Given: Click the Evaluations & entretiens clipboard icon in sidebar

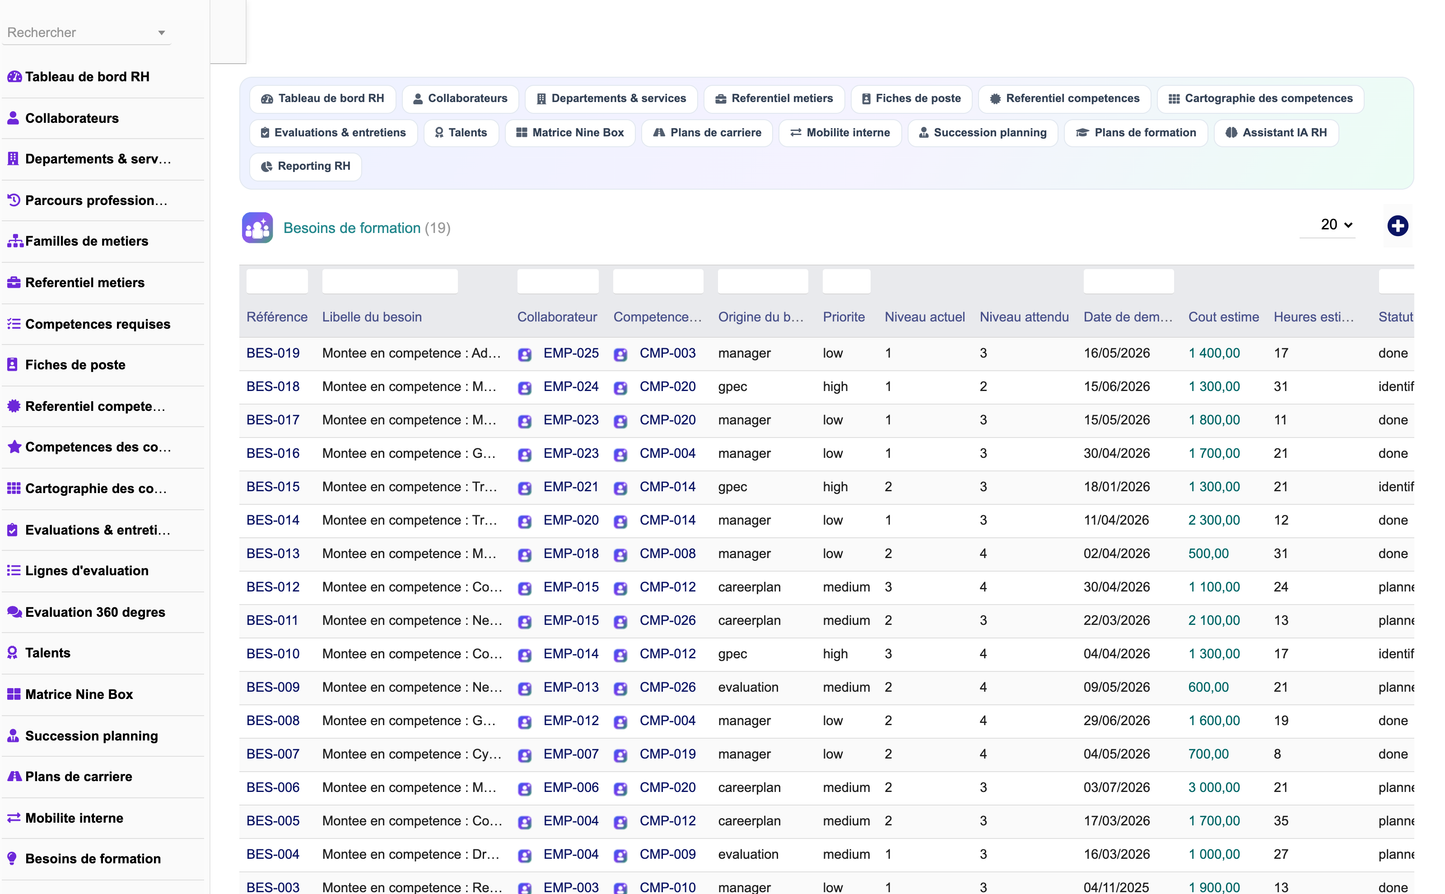Looking at the screenshot, I should coord(13,530).
